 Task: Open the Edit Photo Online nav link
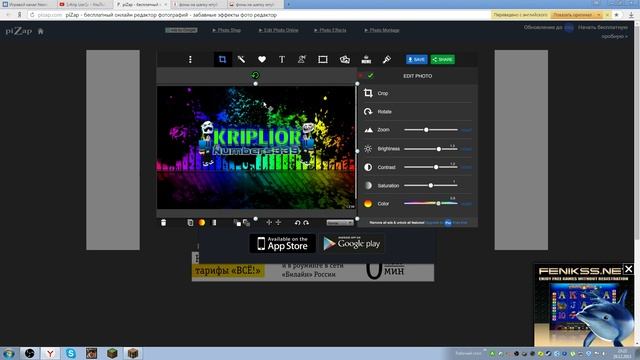(x=278, y=30)
